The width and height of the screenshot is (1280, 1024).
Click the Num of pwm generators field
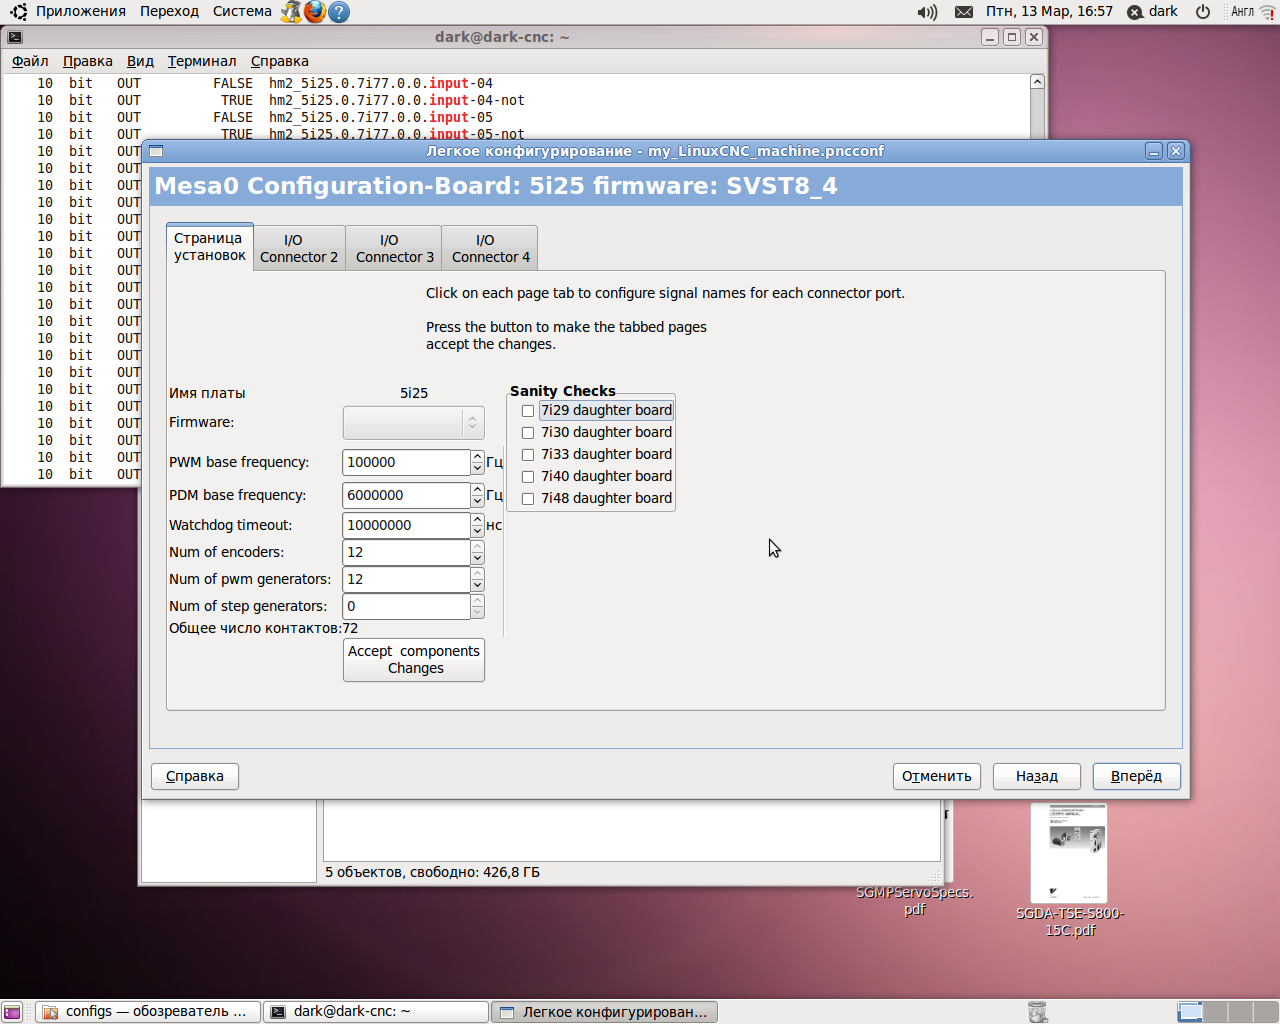pyautogui.click(x=406, y=579)
